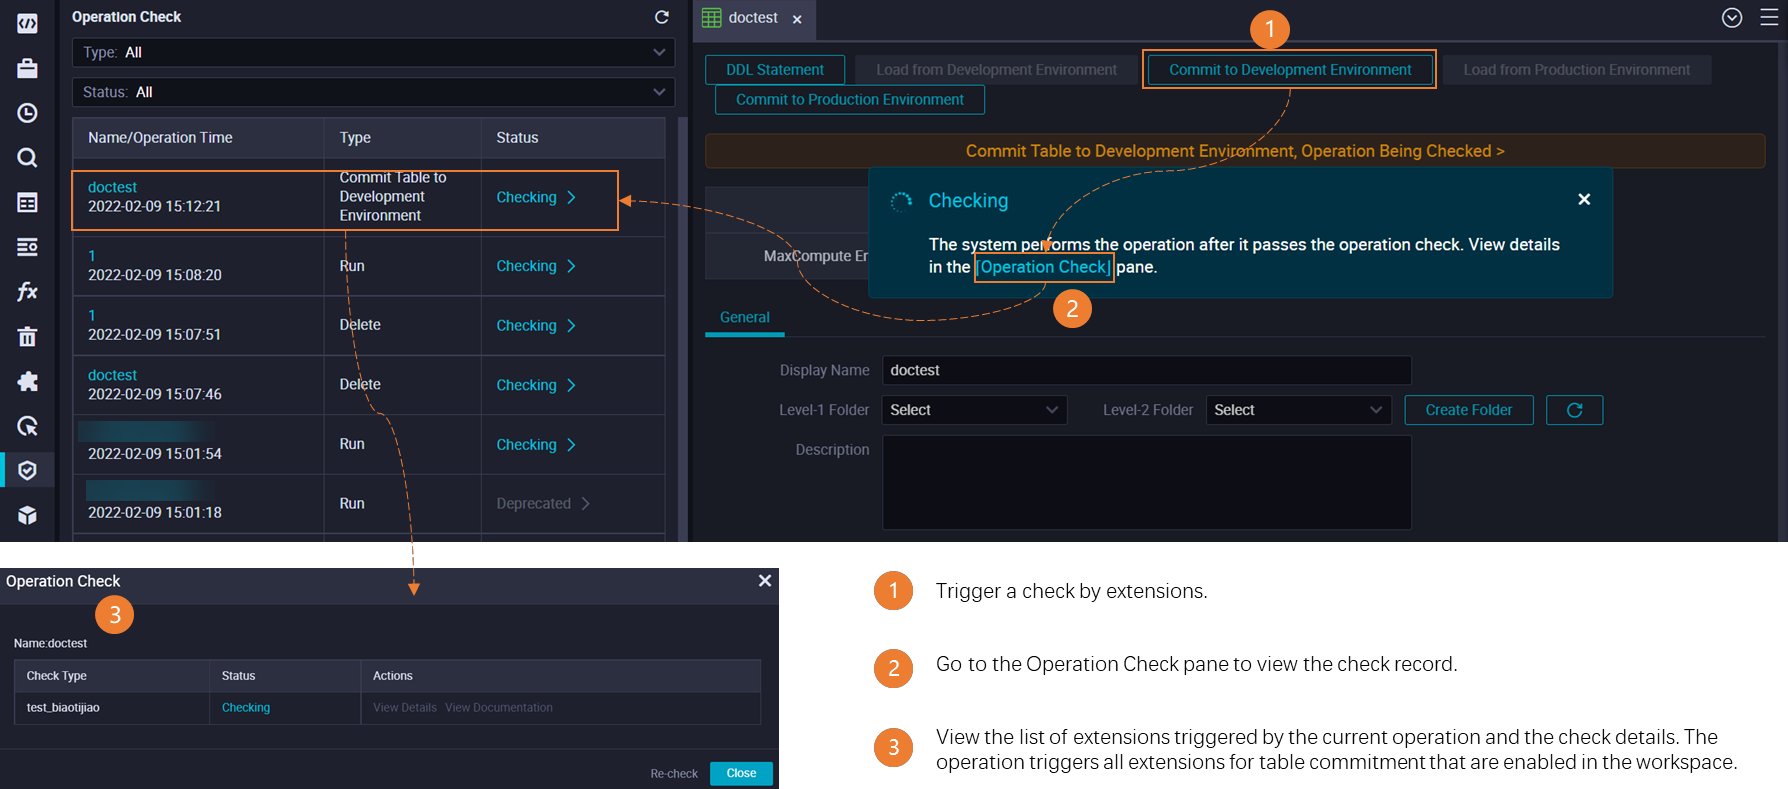Open the fx functions icon in the sidebar
1788x789 pixels.
pyautogui.click(x=27, y=292)
